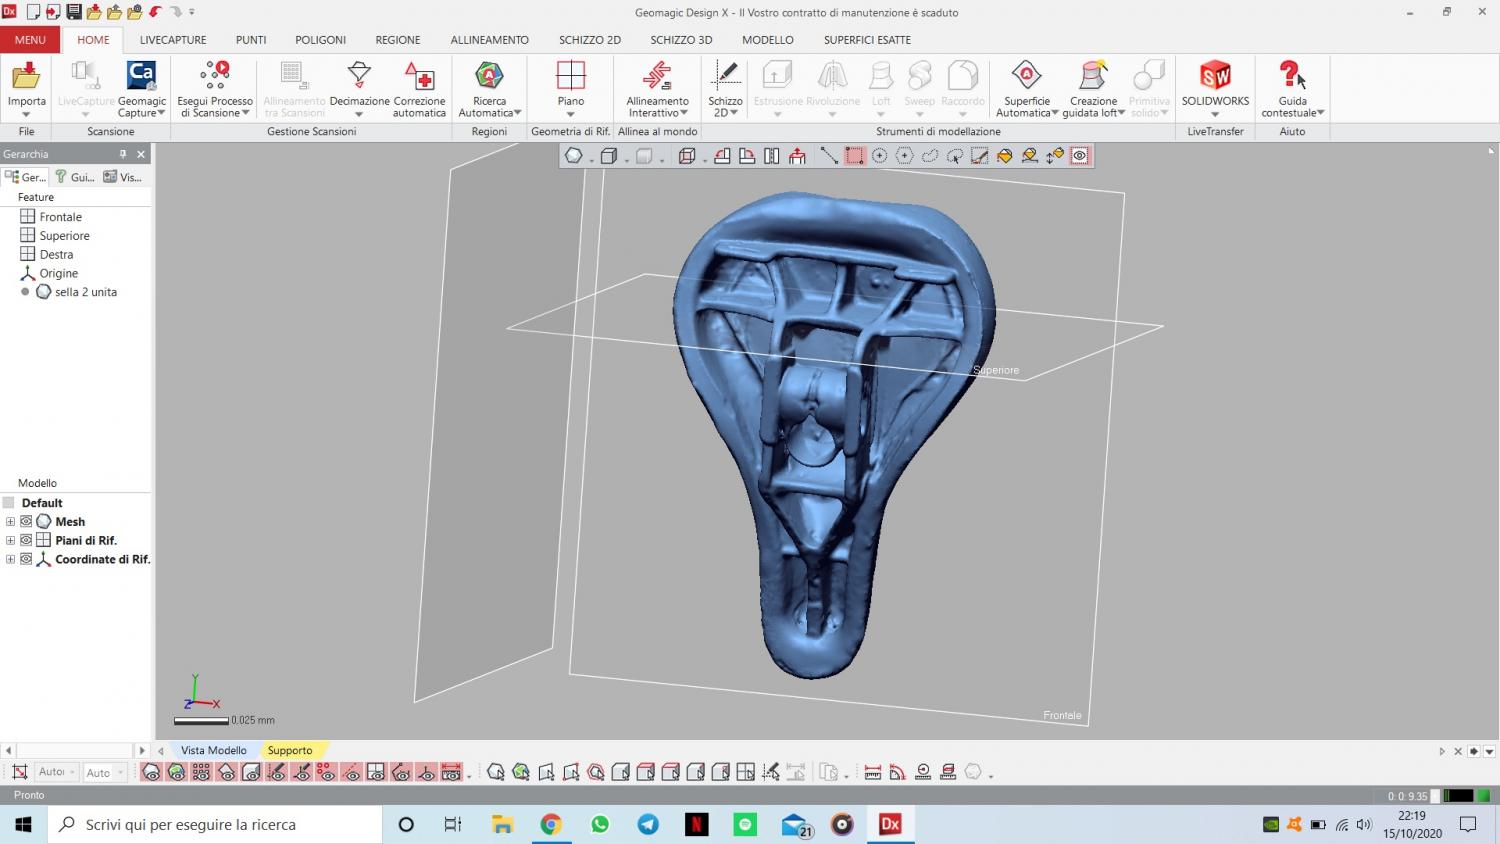
Task: Switch to SUPERFICI ESATTE tab
Action: [x=867, y=40]
